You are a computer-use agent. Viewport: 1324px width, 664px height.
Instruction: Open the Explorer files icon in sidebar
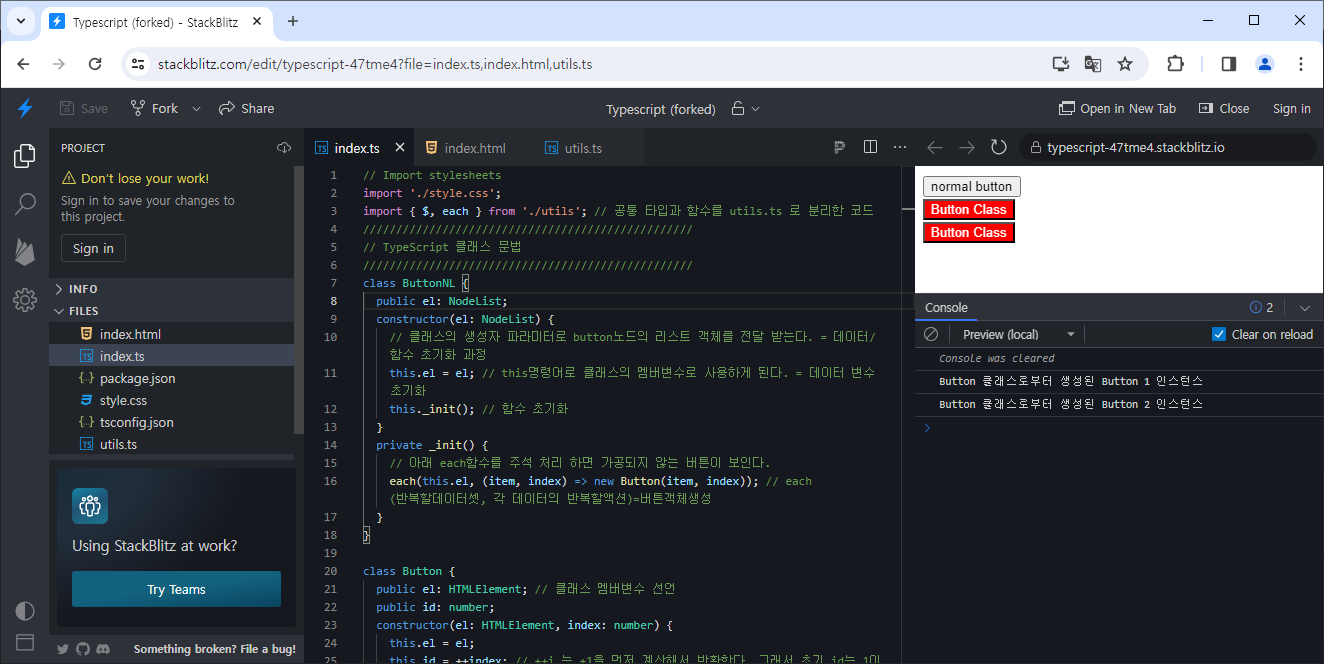click(x=25, y=156)
